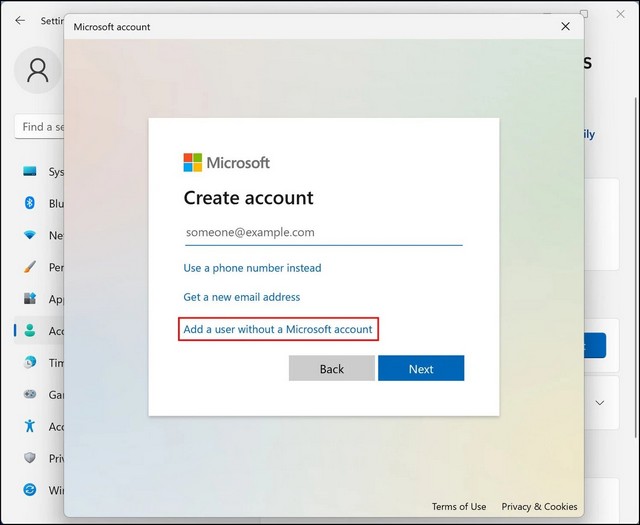The image size is (640, 525).
Task: Click the blue button in Settings background
Action: pyautogui.click(x=595, y=346)
